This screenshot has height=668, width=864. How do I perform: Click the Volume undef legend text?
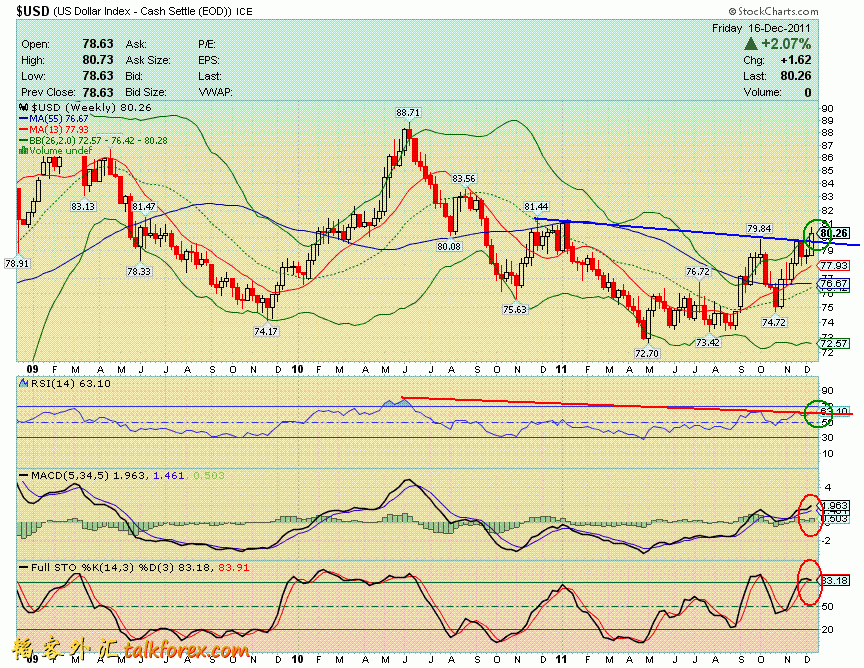coord(61,150)
